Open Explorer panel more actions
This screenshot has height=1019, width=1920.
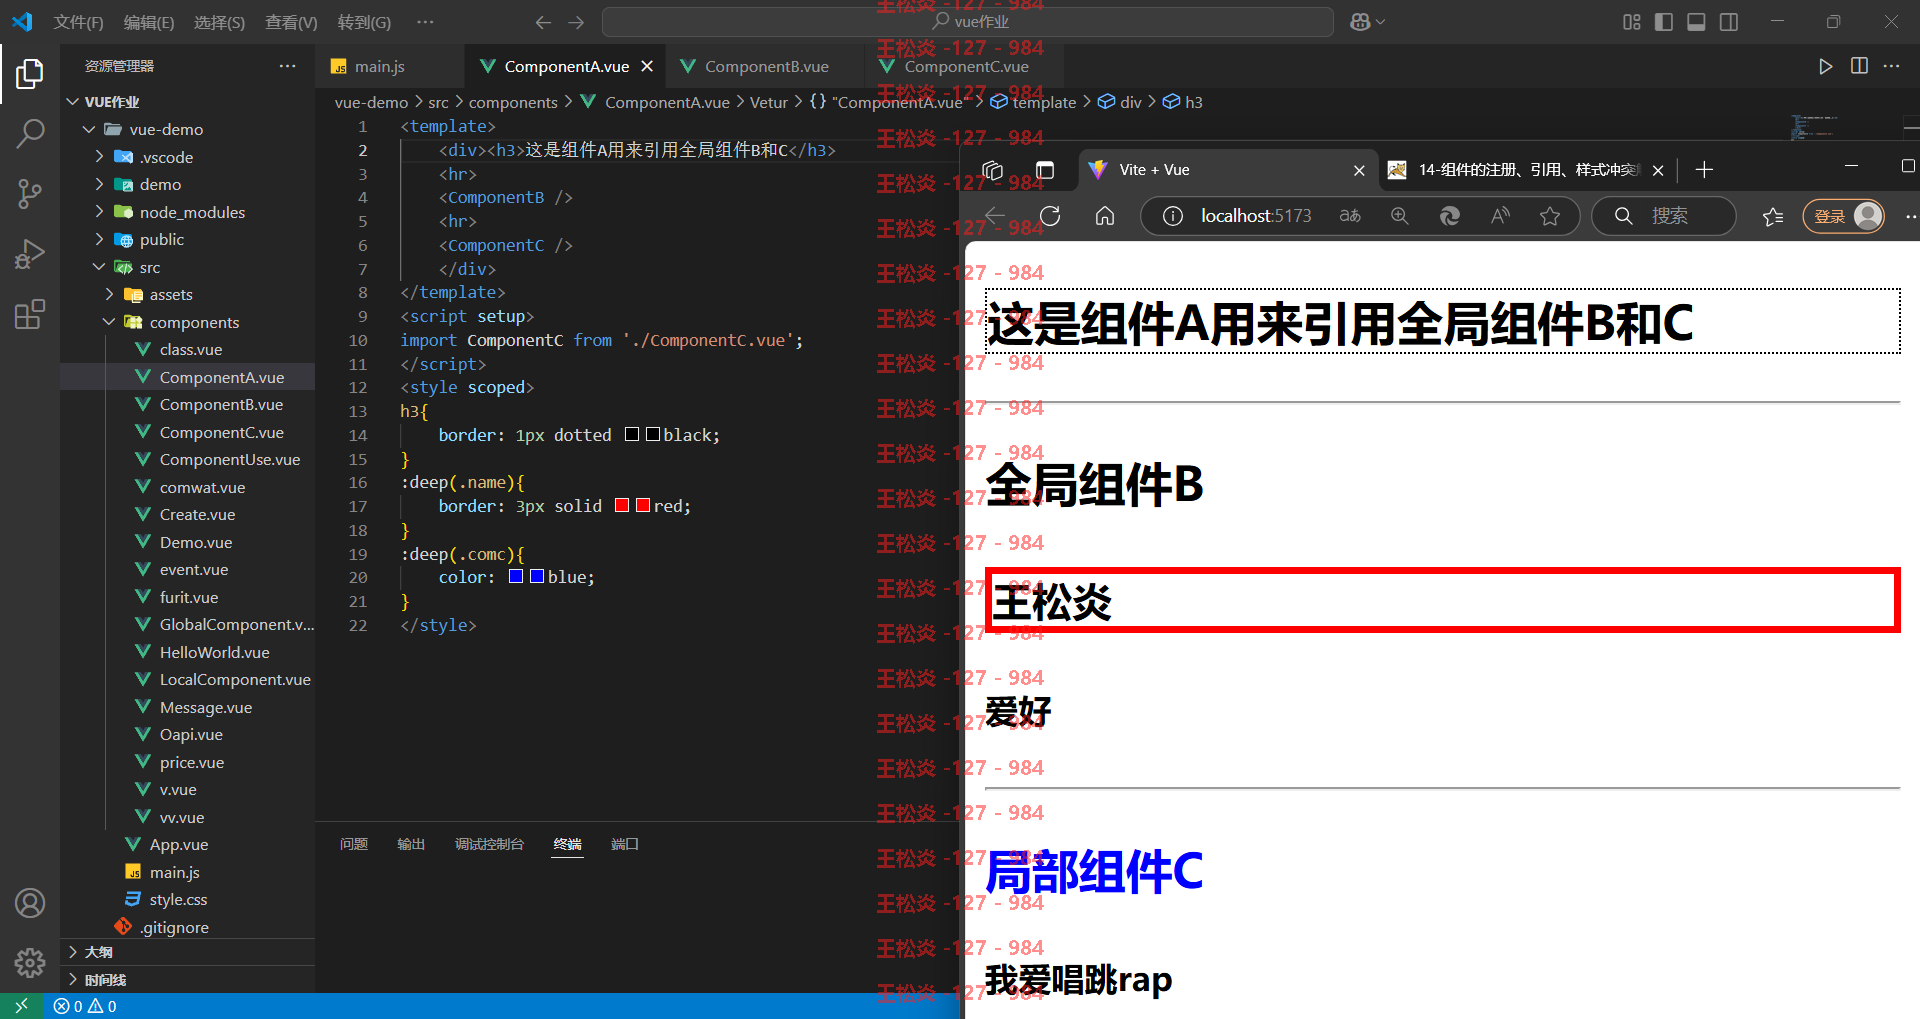click(x=288, y=66)
